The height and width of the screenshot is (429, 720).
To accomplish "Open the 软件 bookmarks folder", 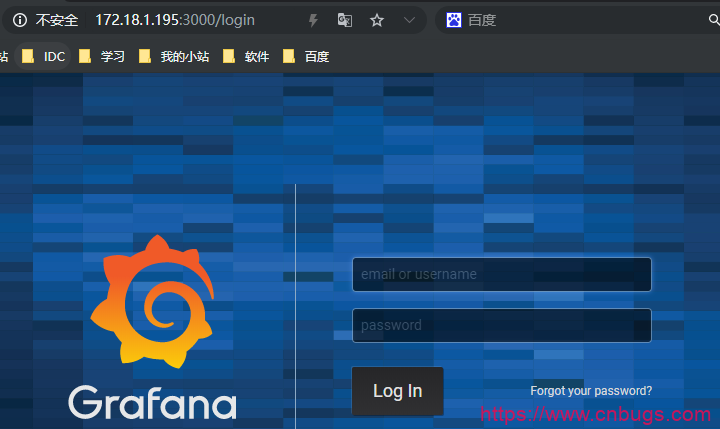I will click(x=247, y=57).
